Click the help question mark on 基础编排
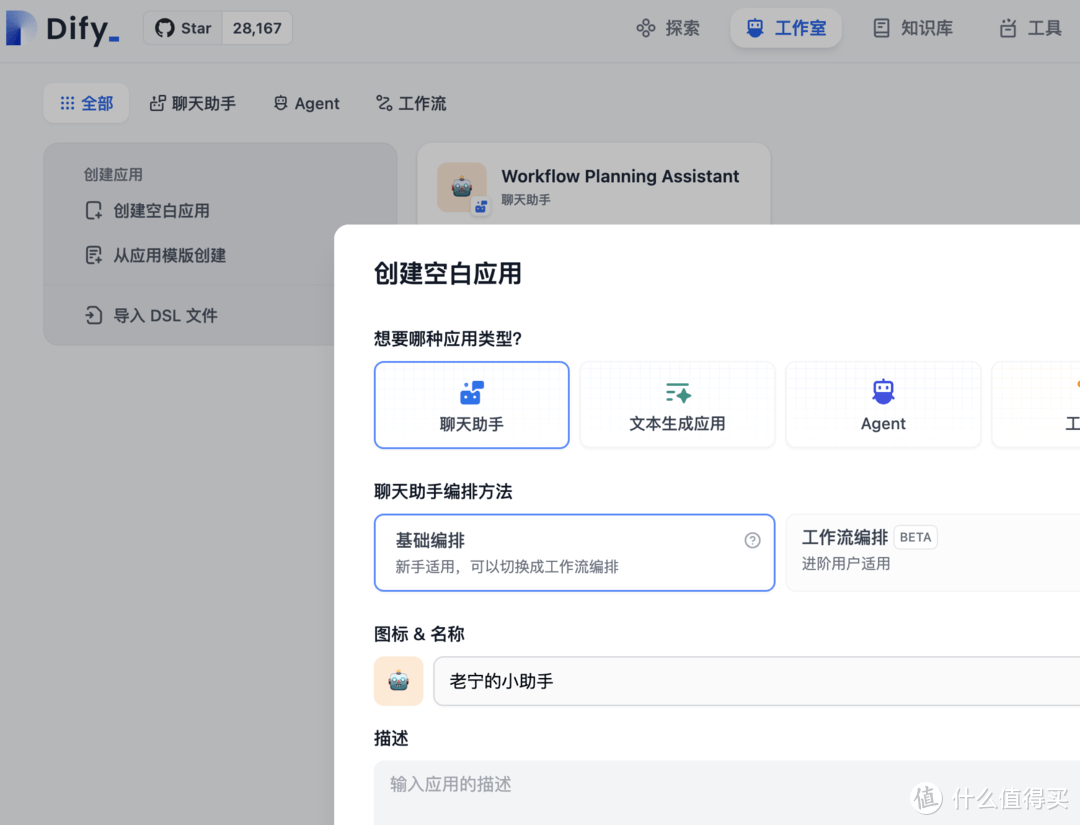 (752, 540)
